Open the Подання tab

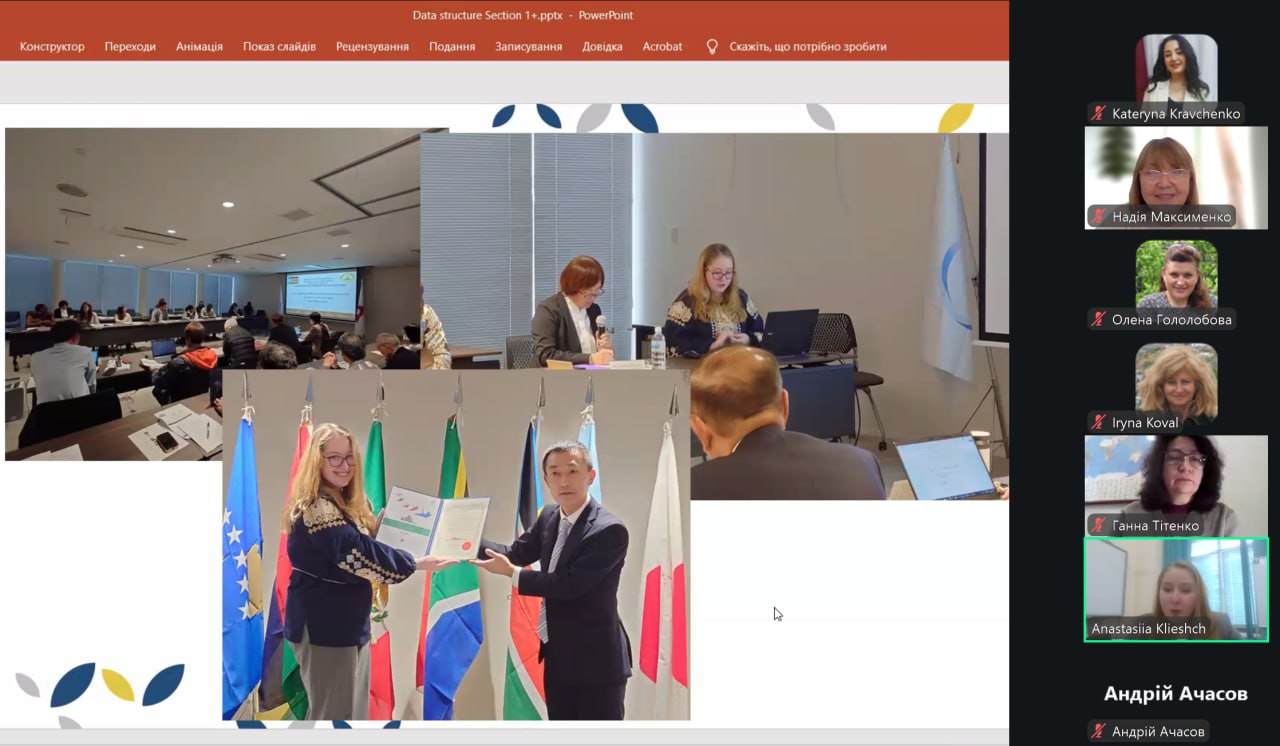point(452,46)
